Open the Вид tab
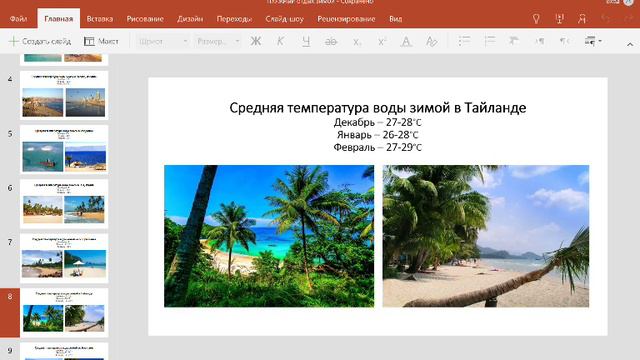The image size is (640, 360). coord(395,19)
